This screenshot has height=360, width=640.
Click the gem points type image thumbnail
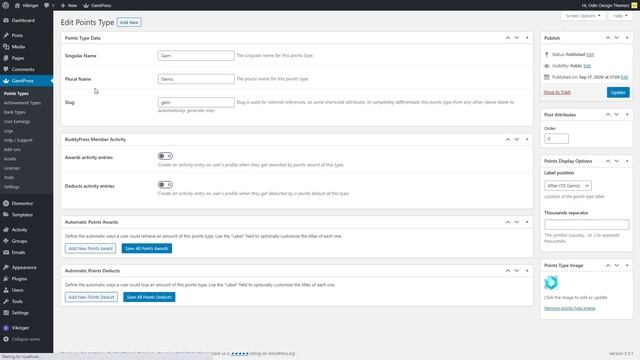point(551,282)
